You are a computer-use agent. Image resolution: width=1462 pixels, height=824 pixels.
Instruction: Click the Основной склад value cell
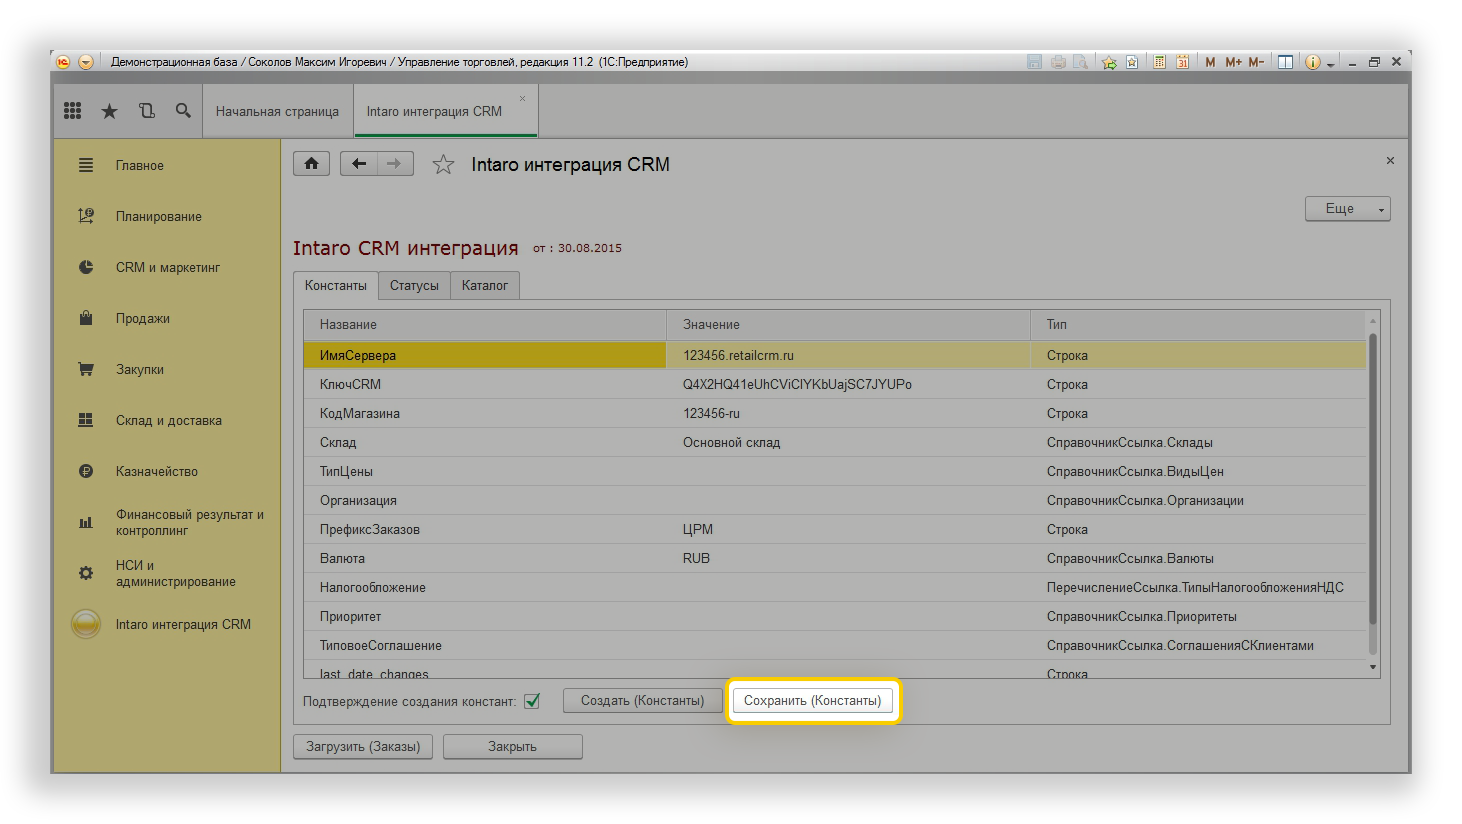click(848, 442)
